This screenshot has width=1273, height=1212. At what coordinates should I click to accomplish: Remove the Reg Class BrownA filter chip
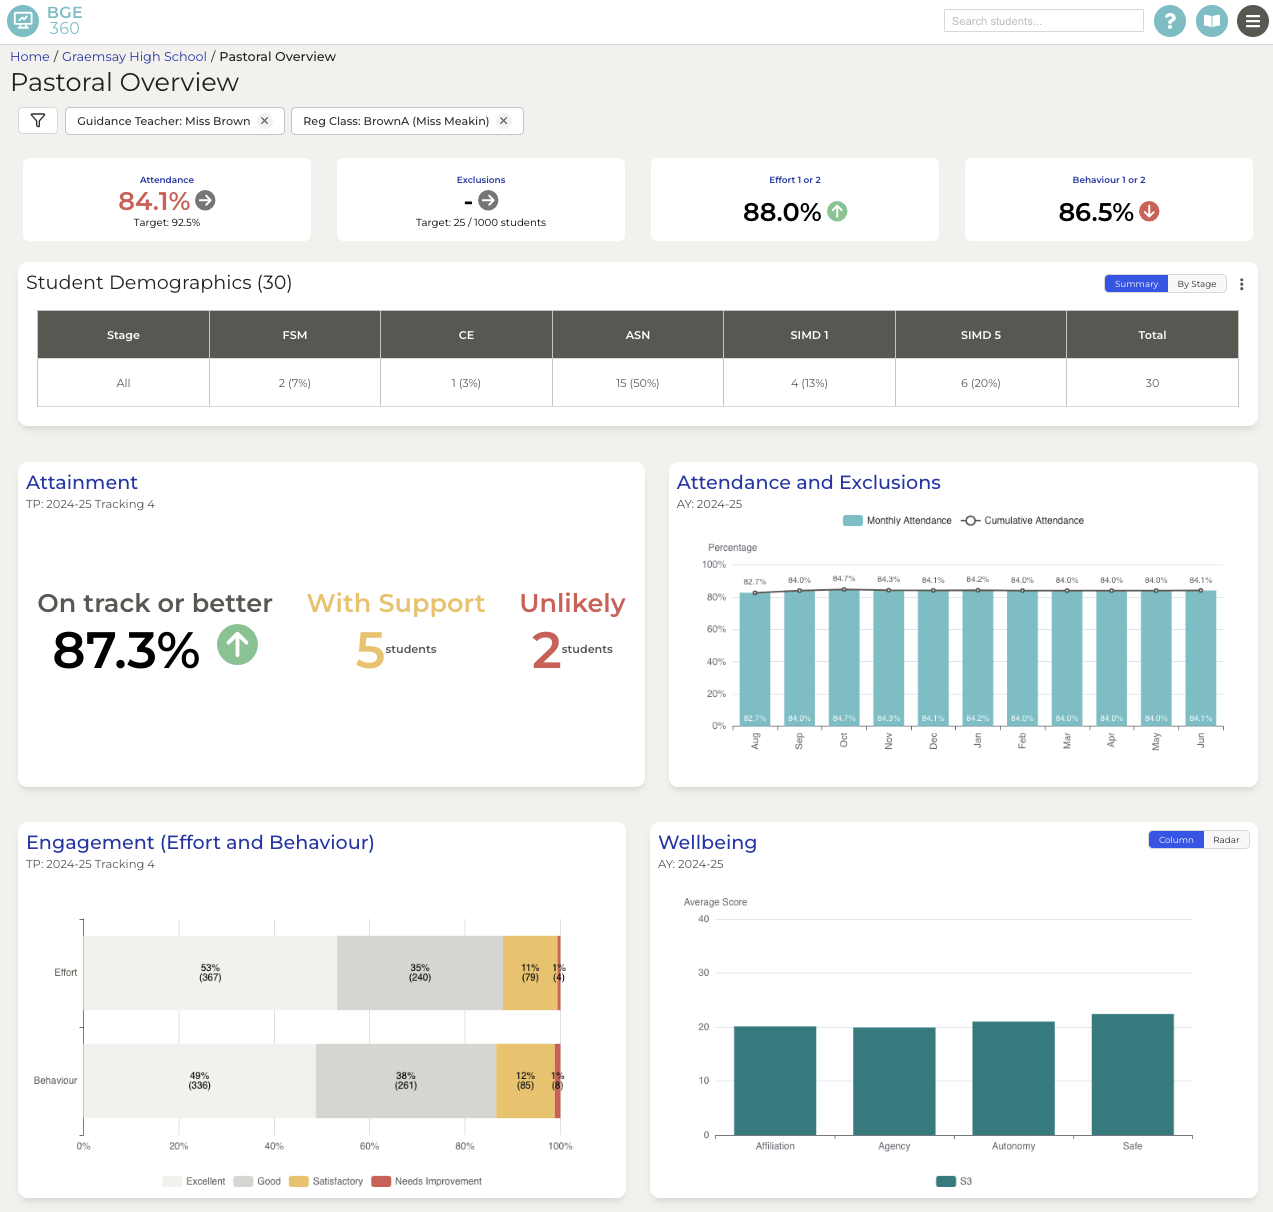504,120
